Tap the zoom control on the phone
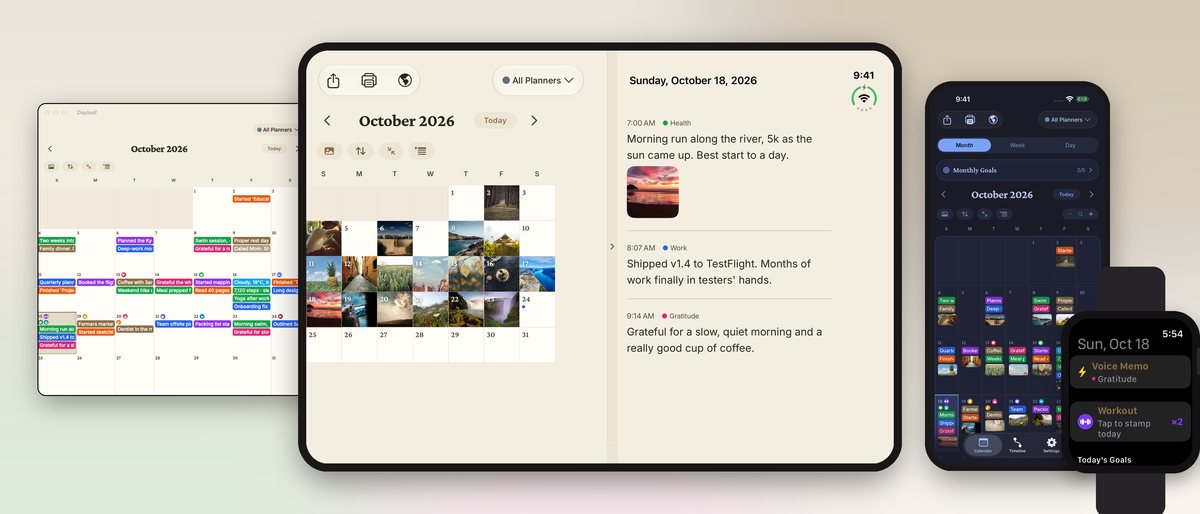Screen dimensions: 1200x514 1081,214
